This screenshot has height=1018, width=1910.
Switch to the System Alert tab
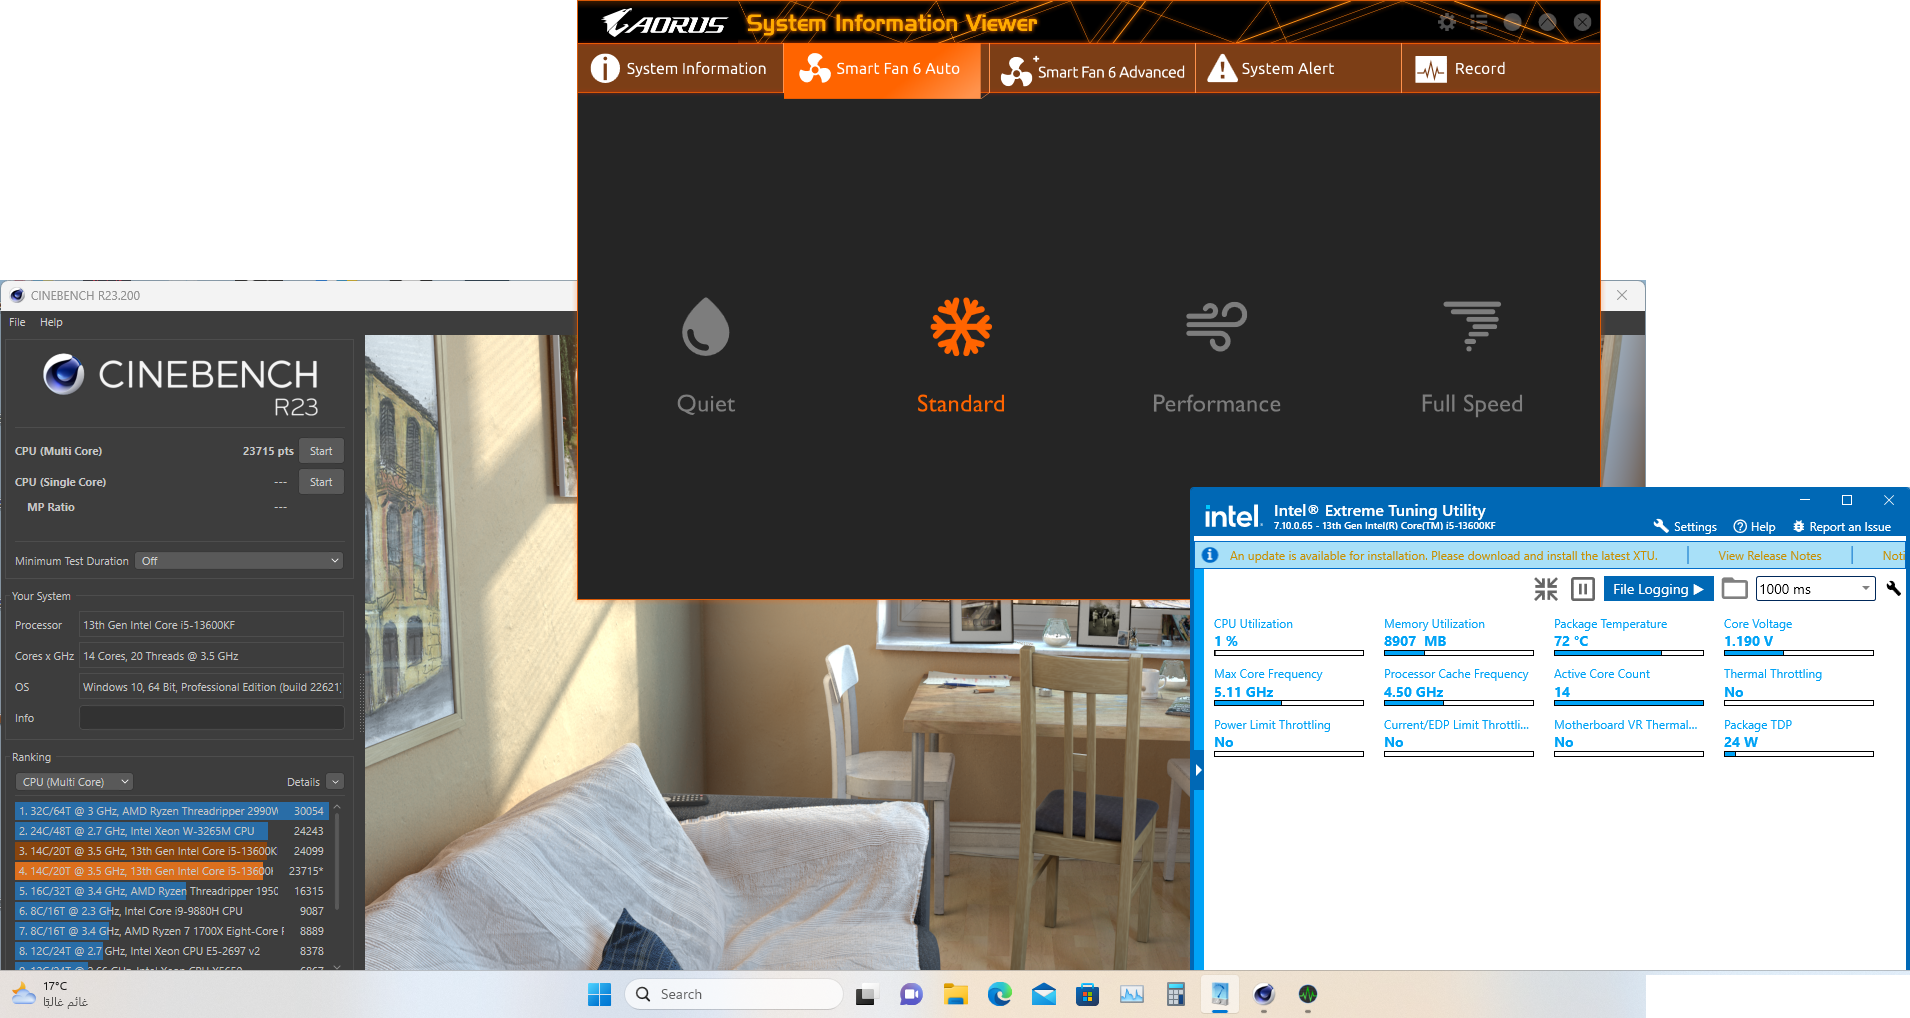pyautogui.click(x=1272, y=69)
